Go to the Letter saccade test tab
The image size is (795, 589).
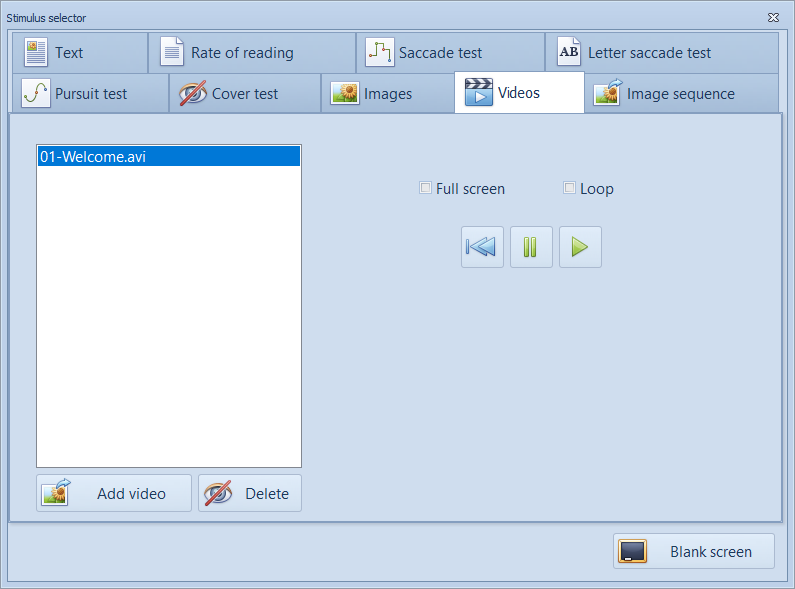649,53
